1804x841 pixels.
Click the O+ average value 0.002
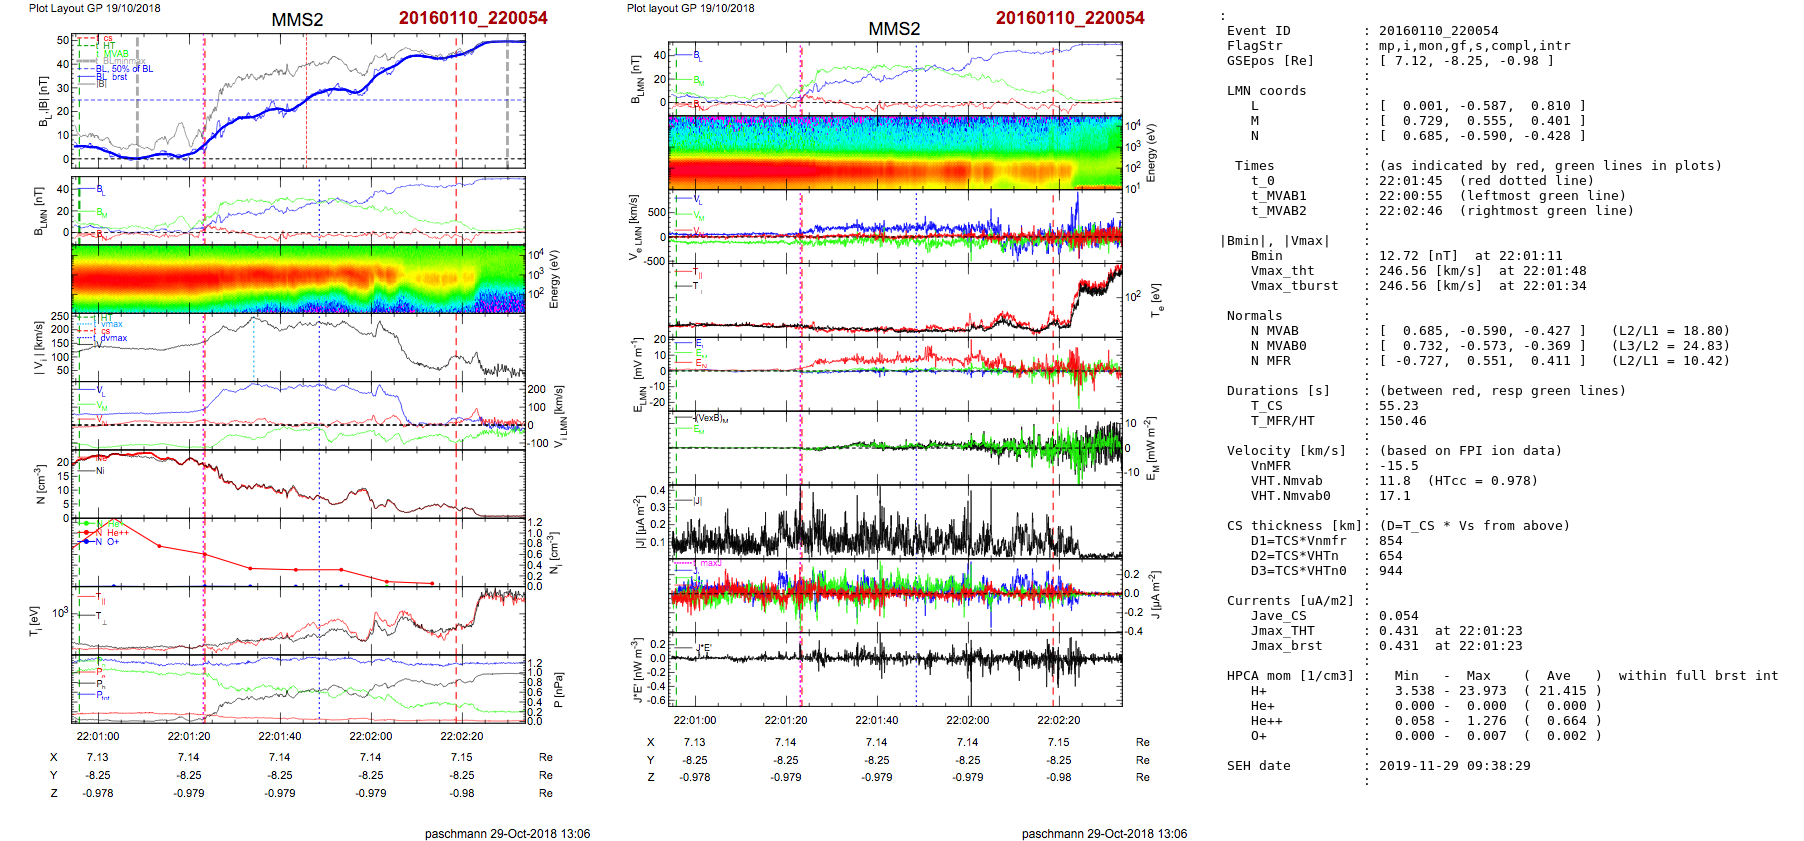1566,736
